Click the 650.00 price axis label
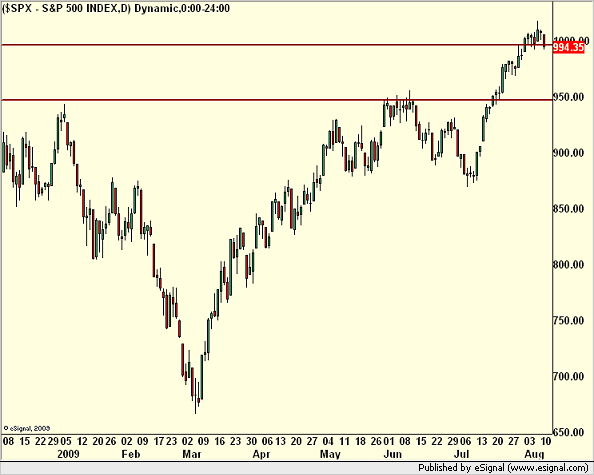This screenshot has height=475, width=594. coord(569,431)
